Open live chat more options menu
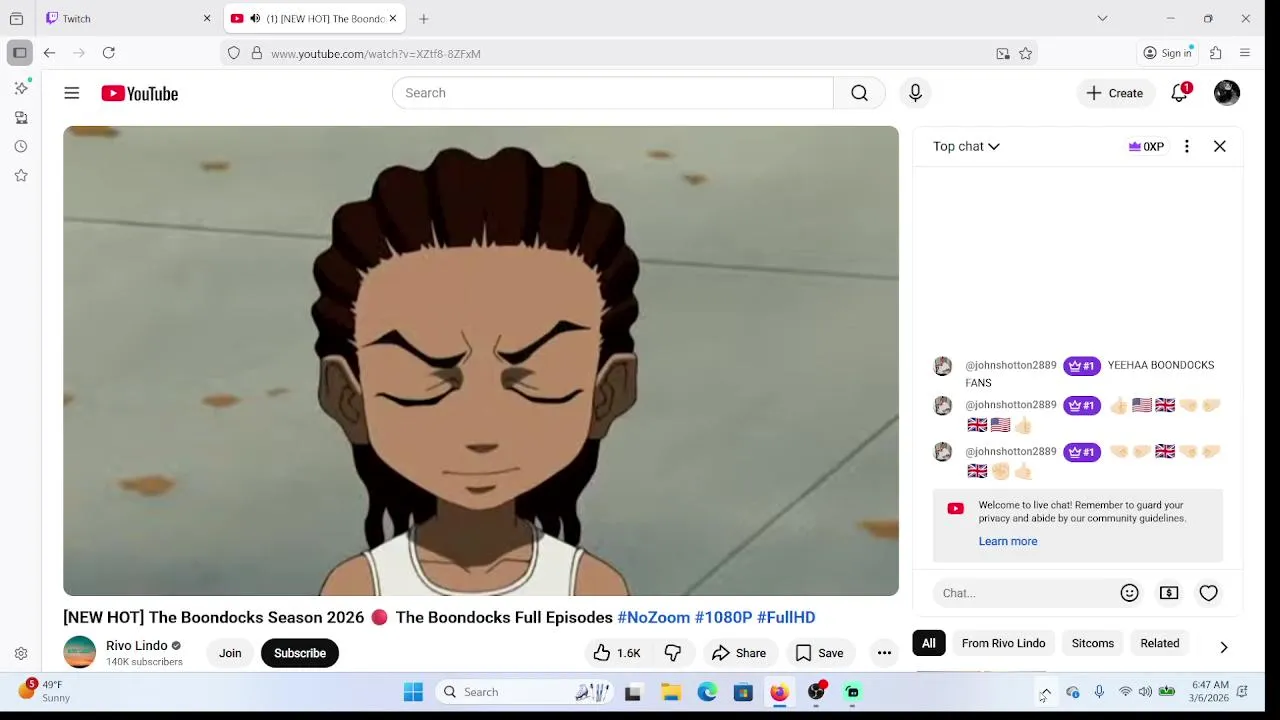The image size is (1280, 720). tap(1187, 146)
